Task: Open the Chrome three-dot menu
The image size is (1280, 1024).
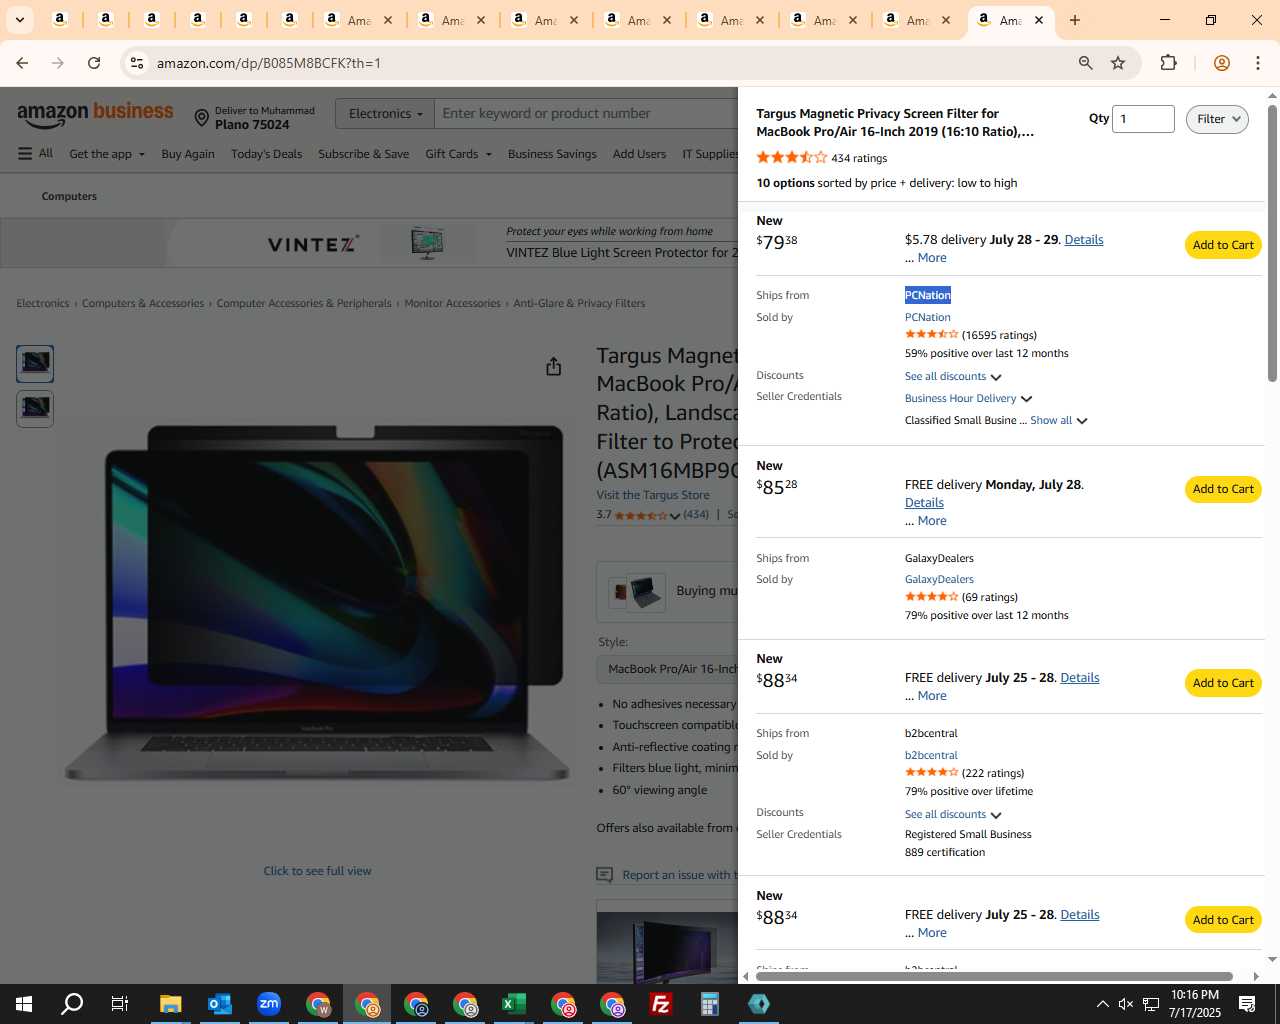Action: pos(1258,63)
